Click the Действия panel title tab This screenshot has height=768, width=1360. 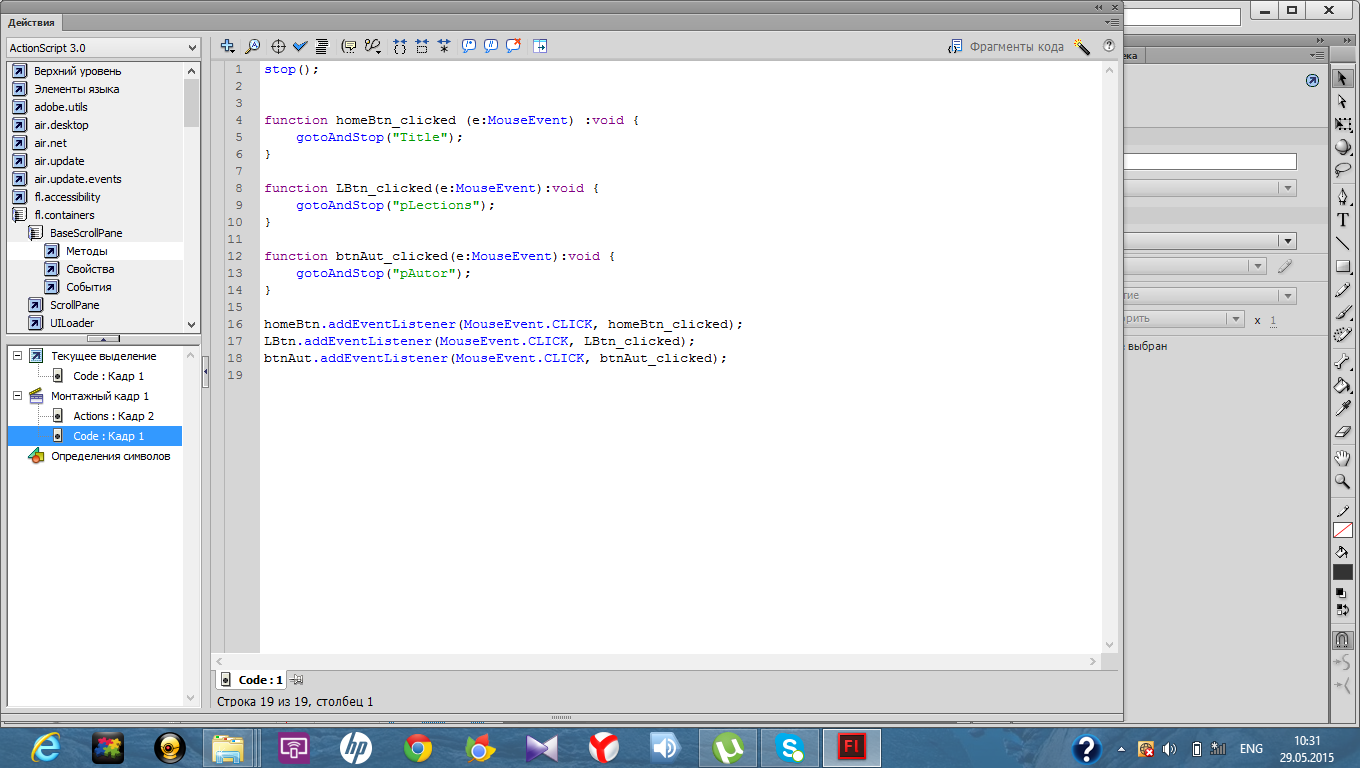point(32,22)
